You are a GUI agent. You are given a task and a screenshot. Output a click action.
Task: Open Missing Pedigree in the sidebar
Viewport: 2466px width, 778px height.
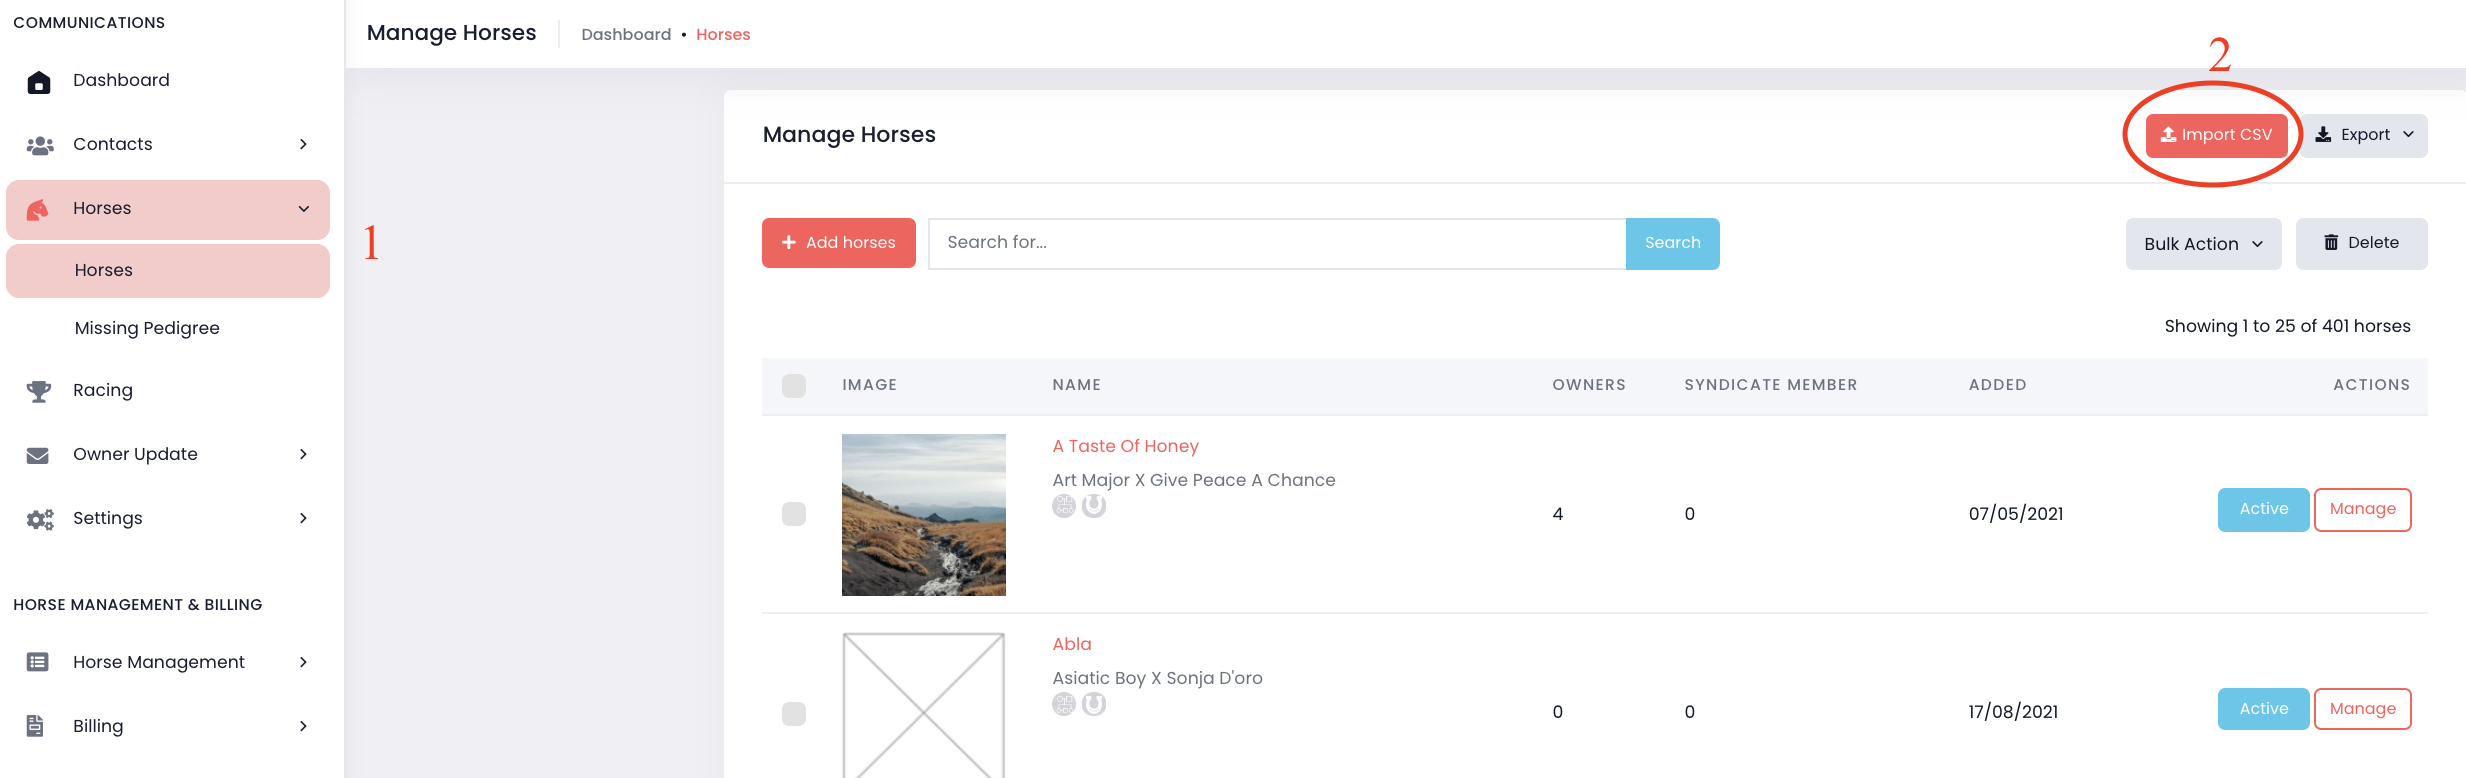147,328
